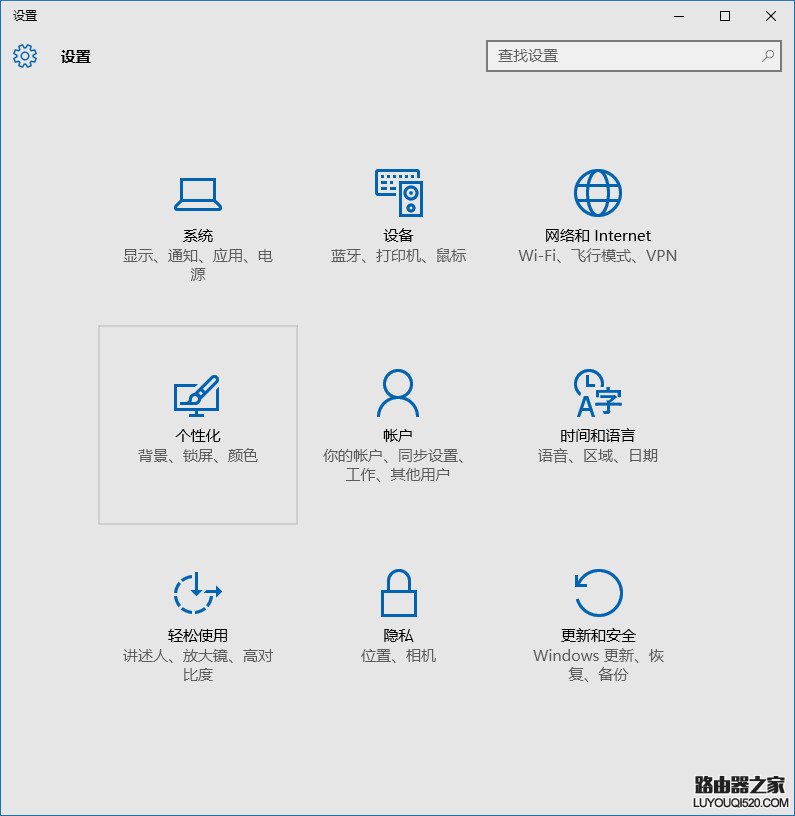This screenshot has height=816, width=795.
Task: Click description 背景、锁屏、颜色
Action: [x=198, y=455]
